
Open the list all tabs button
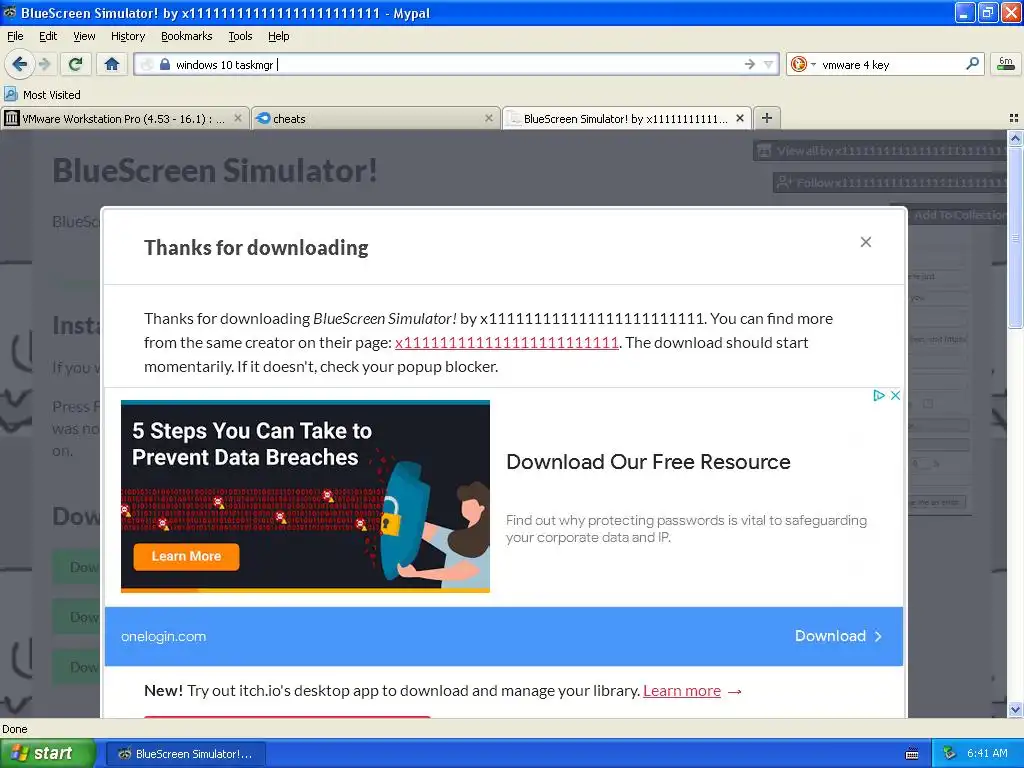click(x=1014, y=118)
